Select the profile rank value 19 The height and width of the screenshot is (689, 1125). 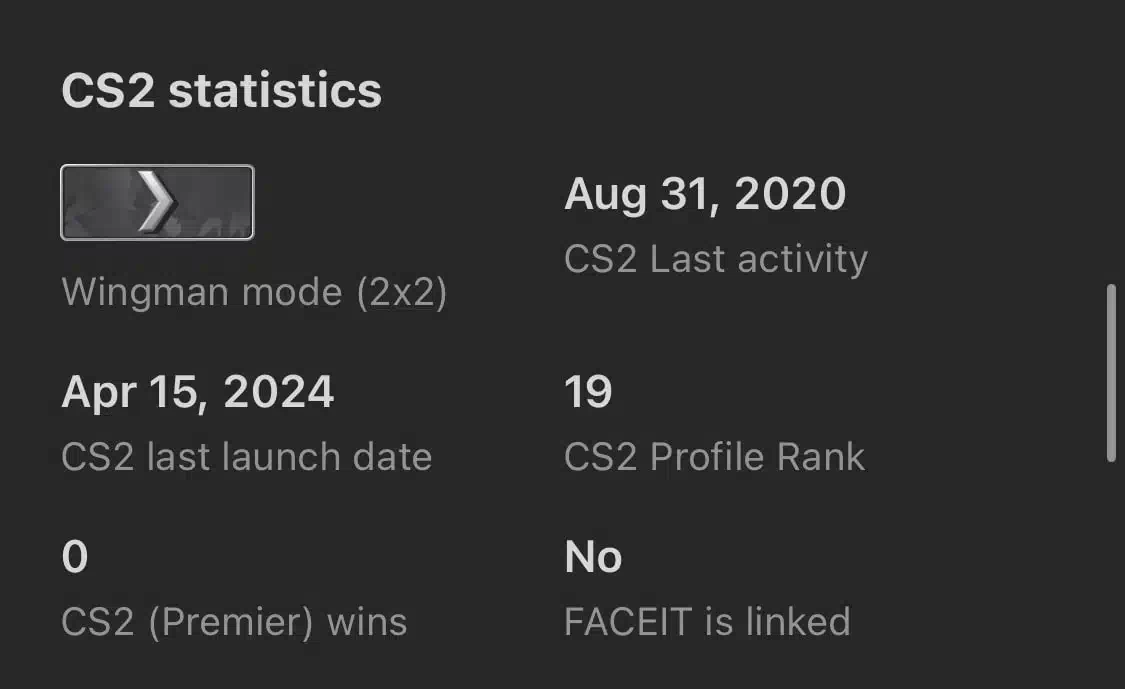point(588,392)
